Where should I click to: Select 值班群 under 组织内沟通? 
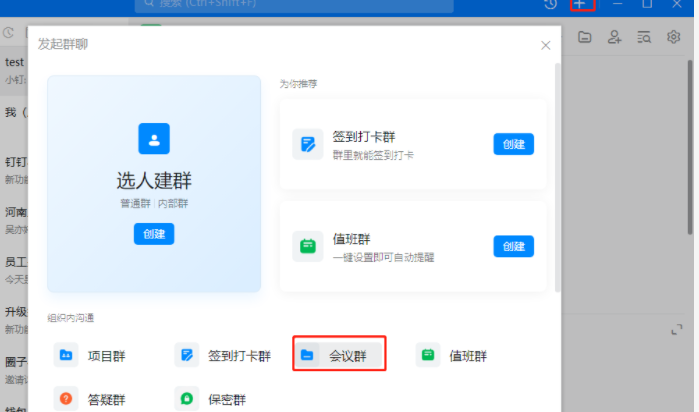[x=452, y=355]
